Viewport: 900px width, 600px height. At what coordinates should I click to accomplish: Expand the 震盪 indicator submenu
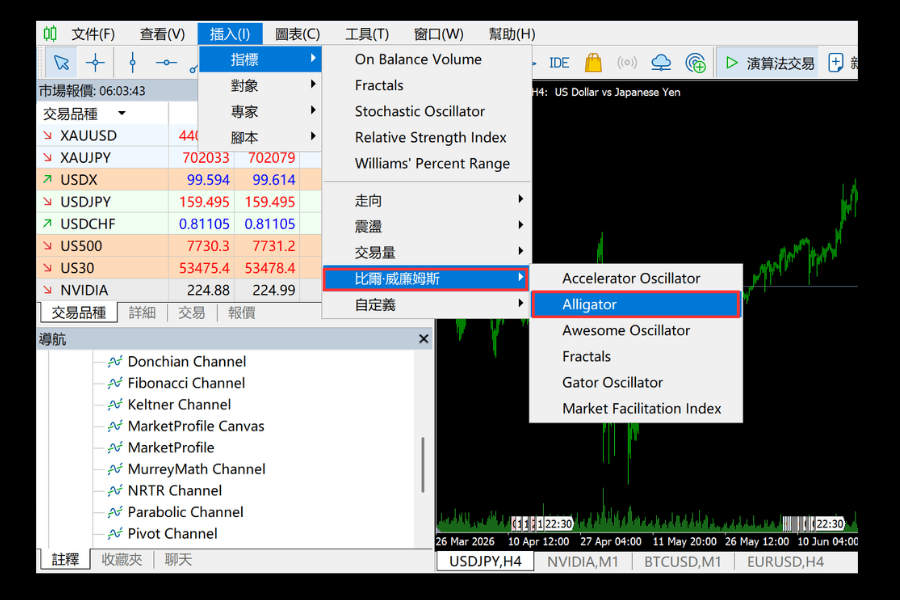pyautogui.click(x=426, y=226)
